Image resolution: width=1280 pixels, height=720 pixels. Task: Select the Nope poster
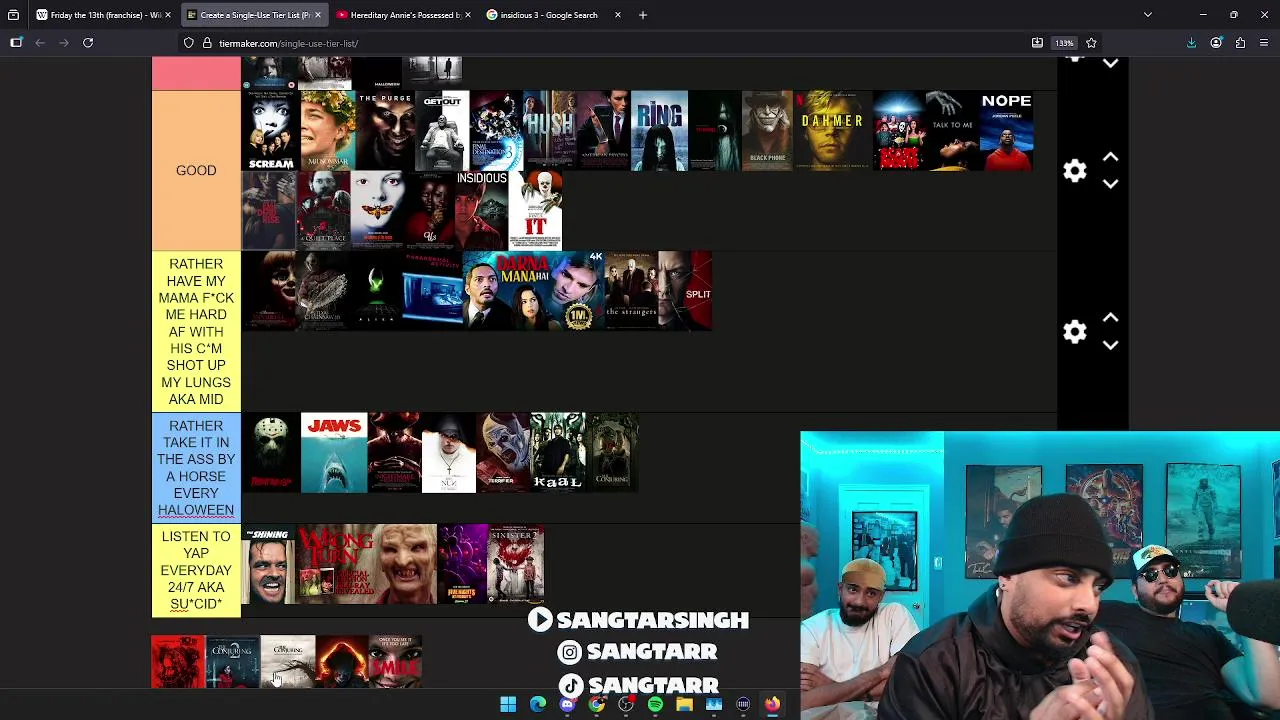[1006, 131]
